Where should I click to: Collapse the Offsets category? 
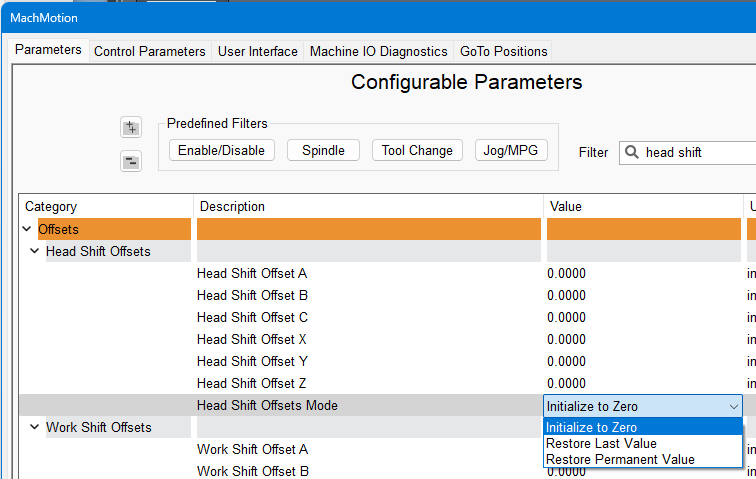tap(25, 229)
